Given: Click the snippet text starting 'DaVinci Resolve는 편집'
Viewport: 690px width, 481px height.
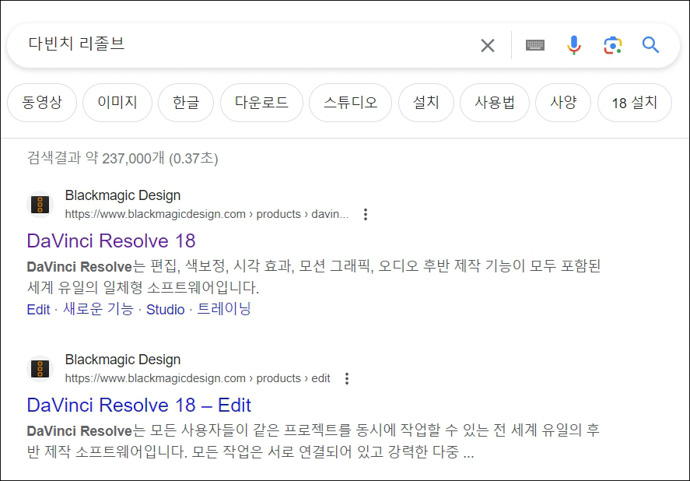Looking at the screenshot, I should [313, 276].
